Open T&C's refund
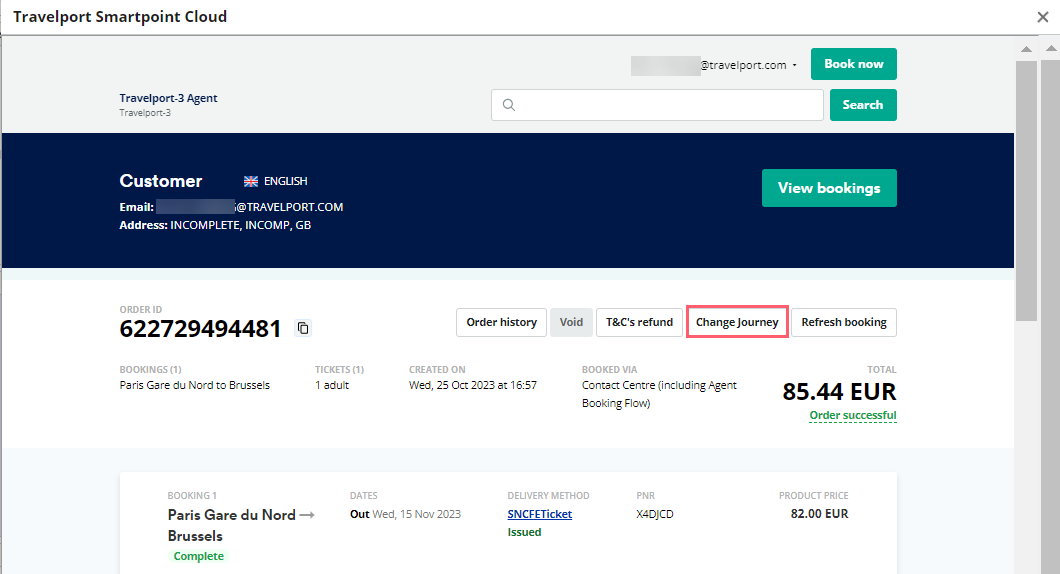Viewport: 1060px width, 574px height. (x=640, y=322)
